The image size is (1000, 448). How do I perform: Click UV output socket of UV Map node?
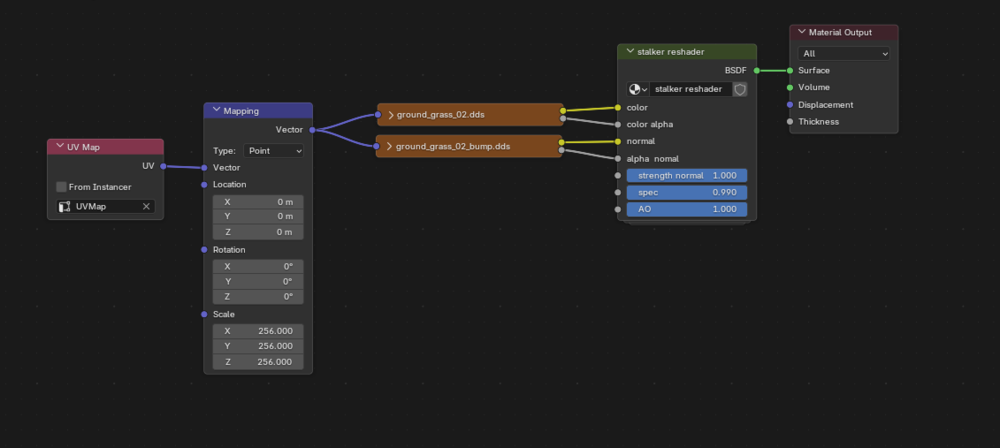point(163,166)
